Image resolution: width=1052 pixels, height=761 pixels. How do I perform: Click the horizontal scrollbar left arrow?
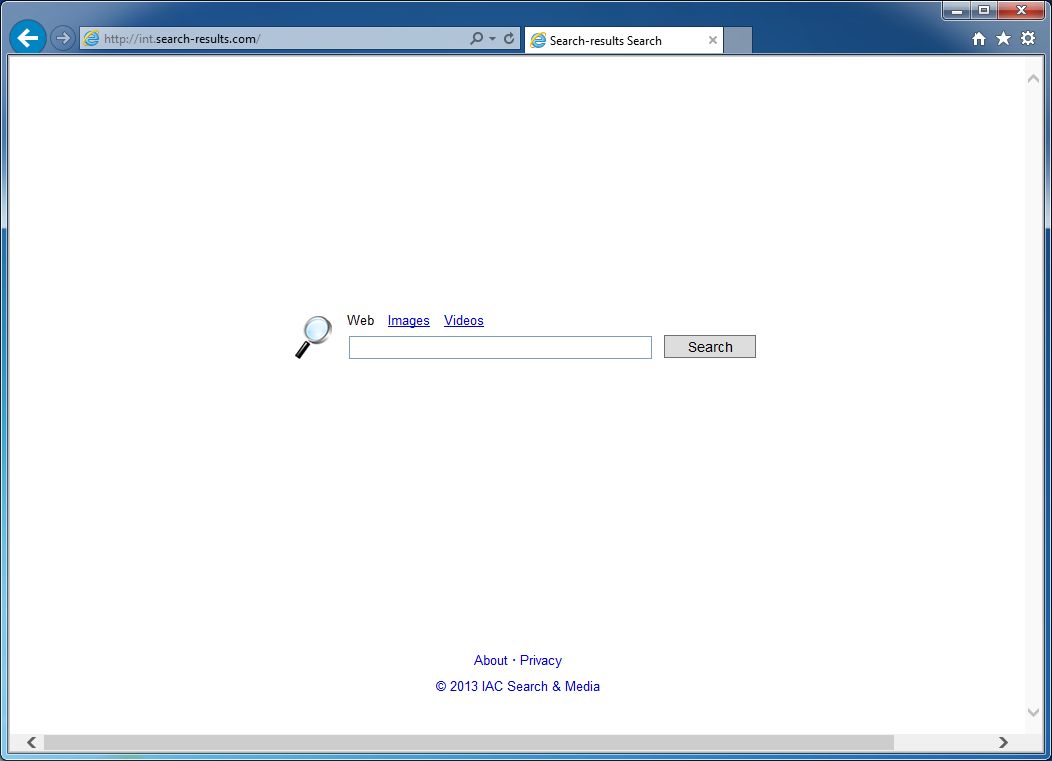(x=32, y=742)
